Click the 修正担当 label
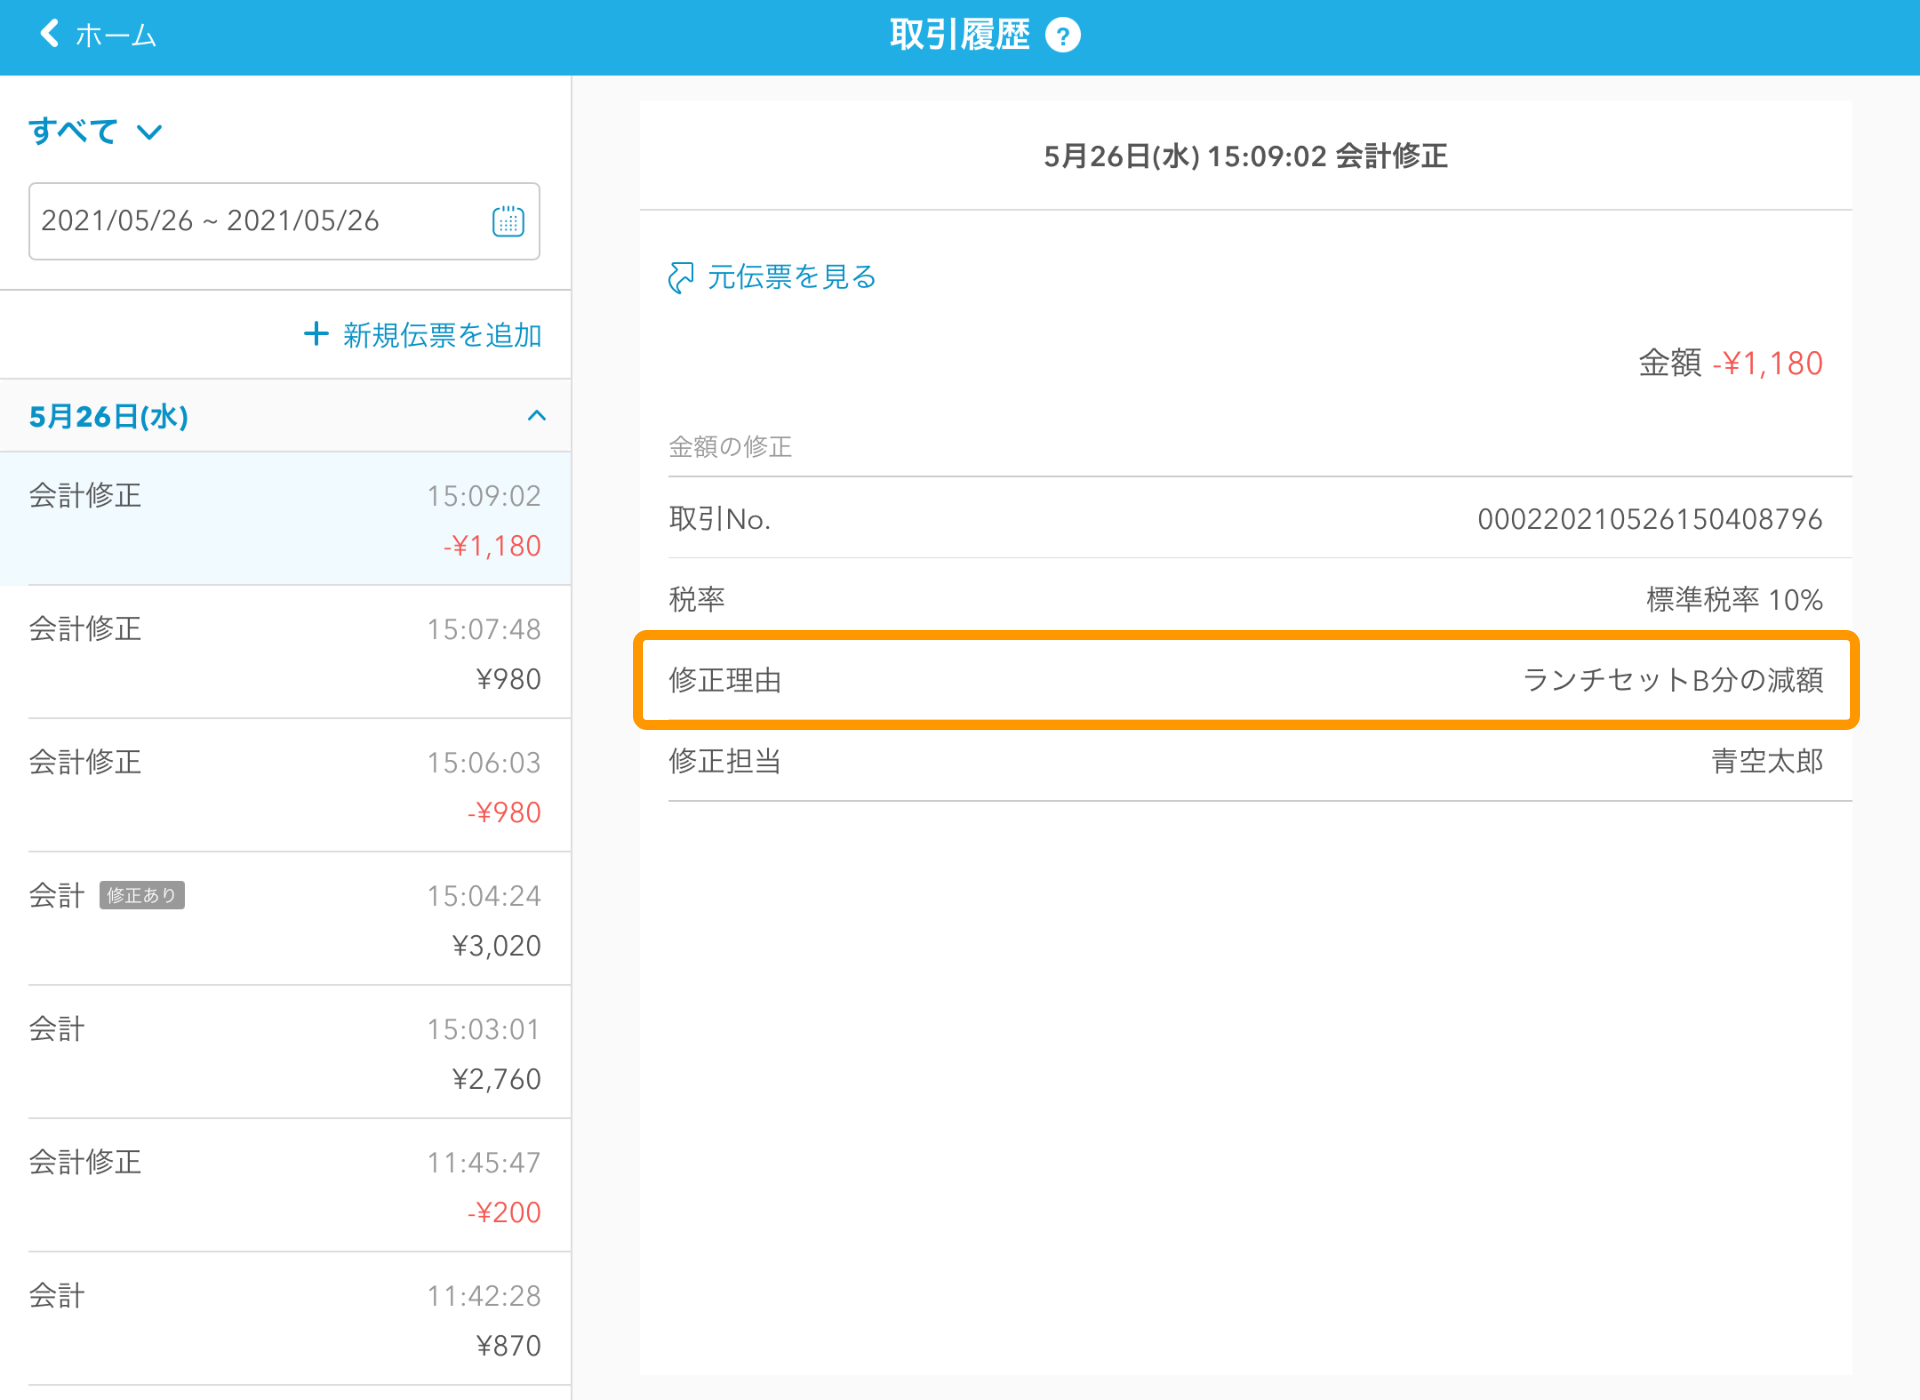 pyautogui.click(x=725, y=761)
